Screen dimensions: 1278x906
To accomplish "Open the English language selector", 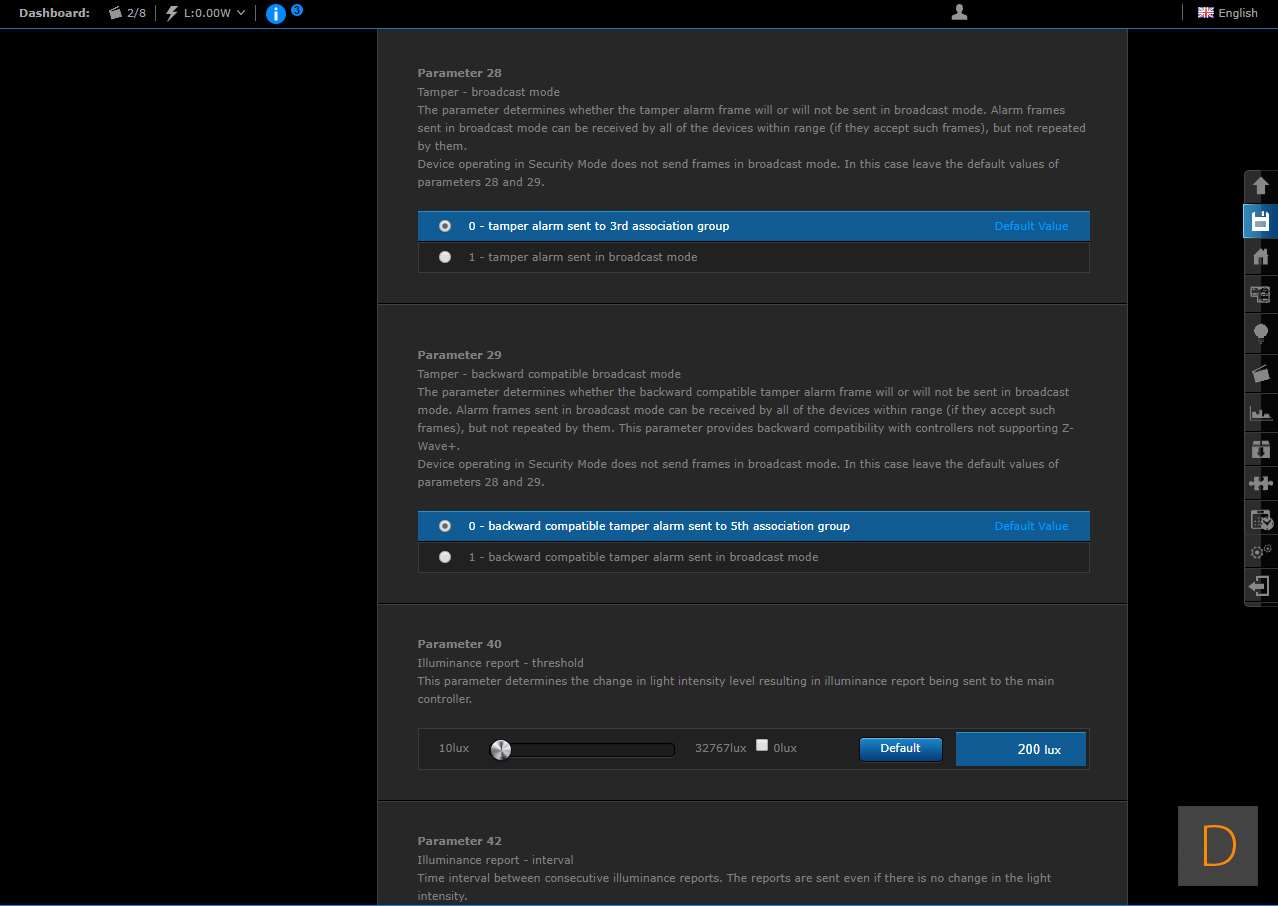I will click(1228, 13).
